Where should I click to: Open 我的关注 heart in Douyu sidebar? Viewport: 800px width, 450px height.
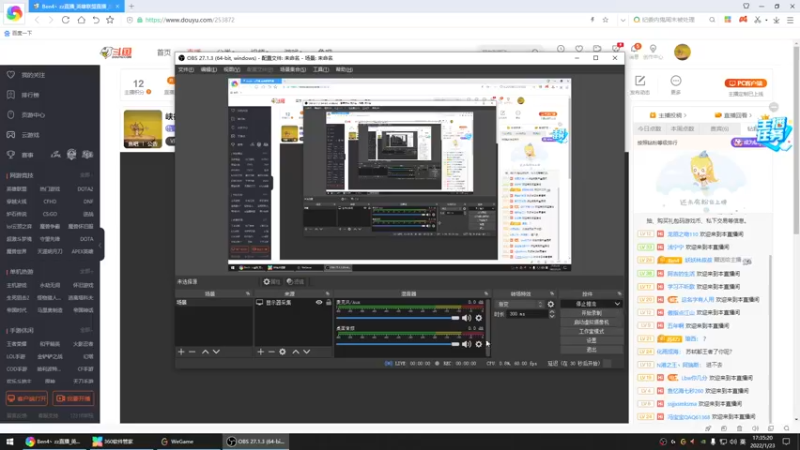pos(11,75)
